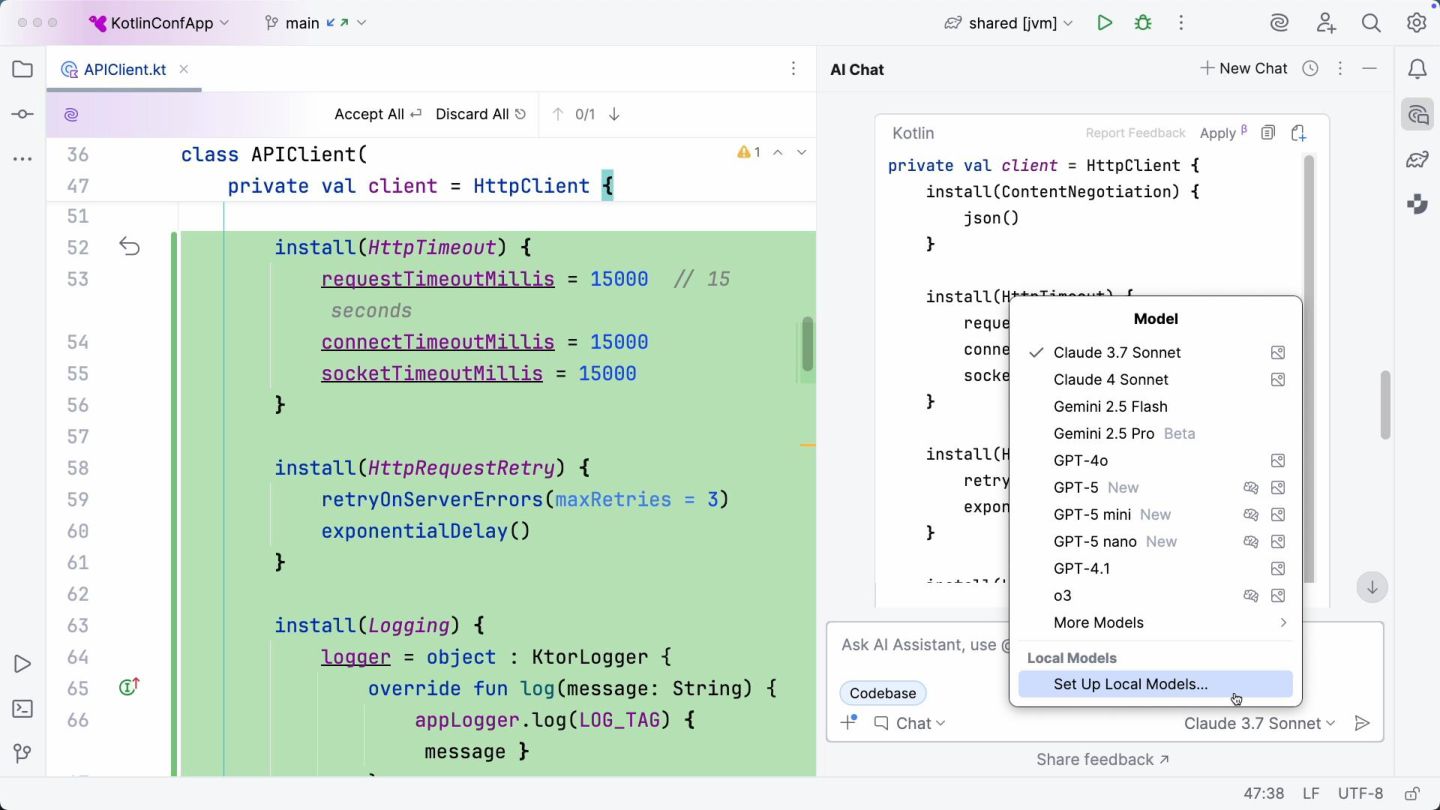This screenshot has width=1440, height=810.
Task: Revert the change at line 52
Action: click(x=129, y=246)
